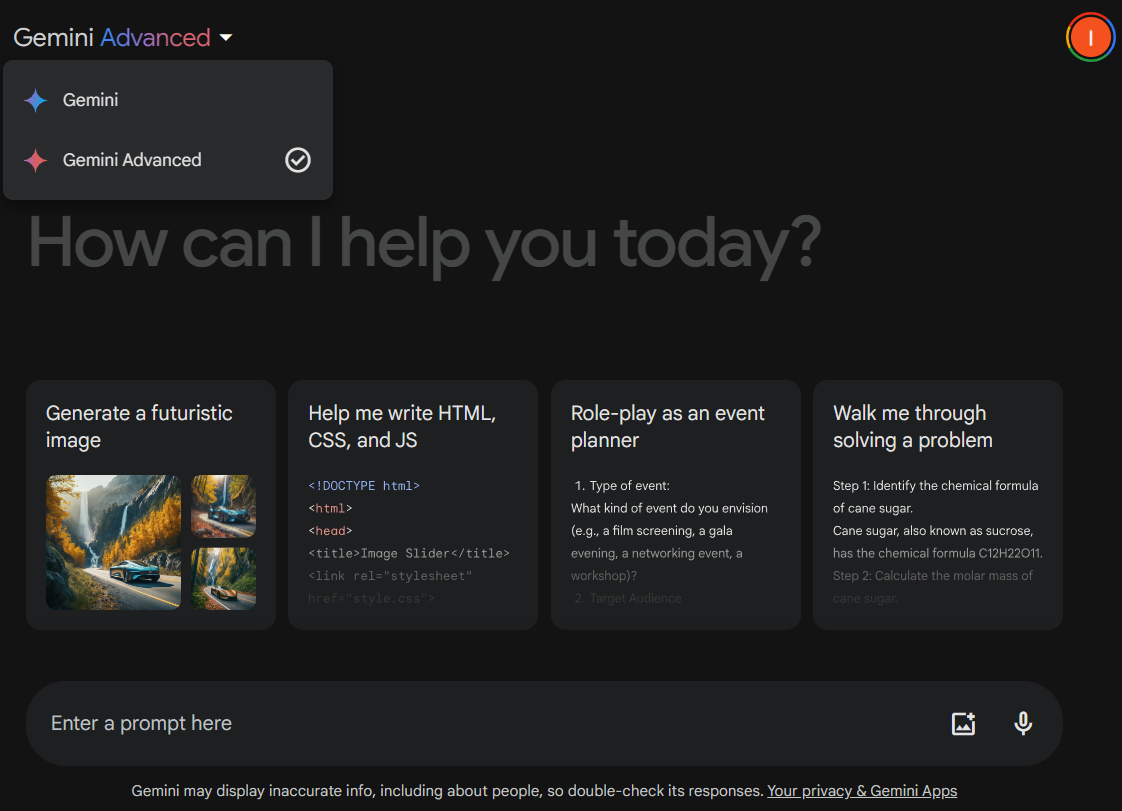Viewport: 1122px width, 811px height.
Task: Click the link rel="stylesheet" code line
Action: (390, 576)
